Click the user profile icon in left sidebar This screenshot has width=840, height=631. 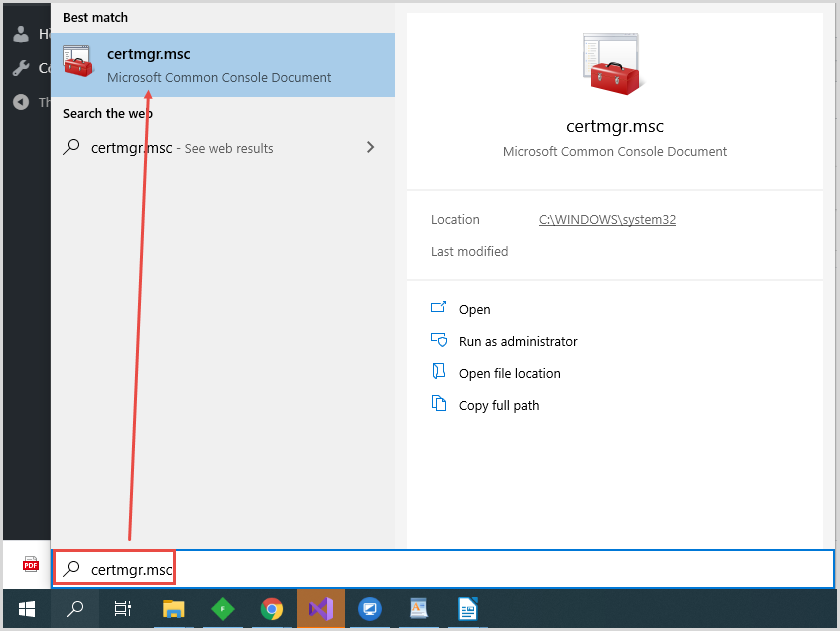point(21,34)
